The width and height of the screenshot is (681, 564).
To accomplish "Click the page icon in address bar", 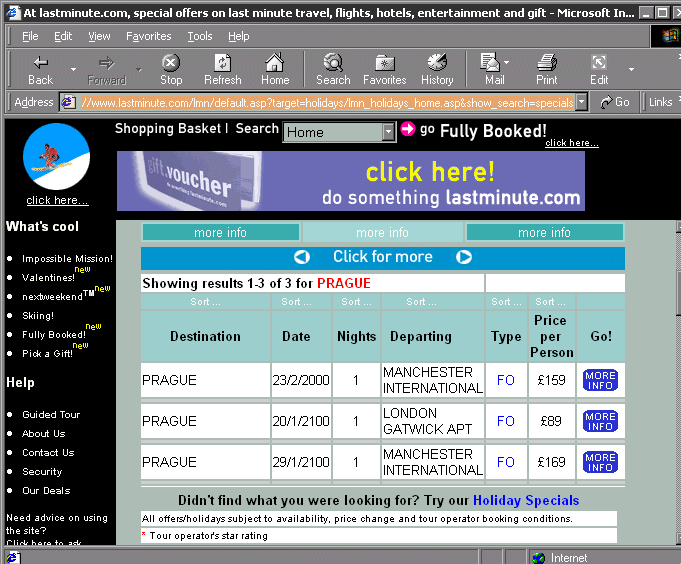I will pyautogui.click(x=68, y=102).
